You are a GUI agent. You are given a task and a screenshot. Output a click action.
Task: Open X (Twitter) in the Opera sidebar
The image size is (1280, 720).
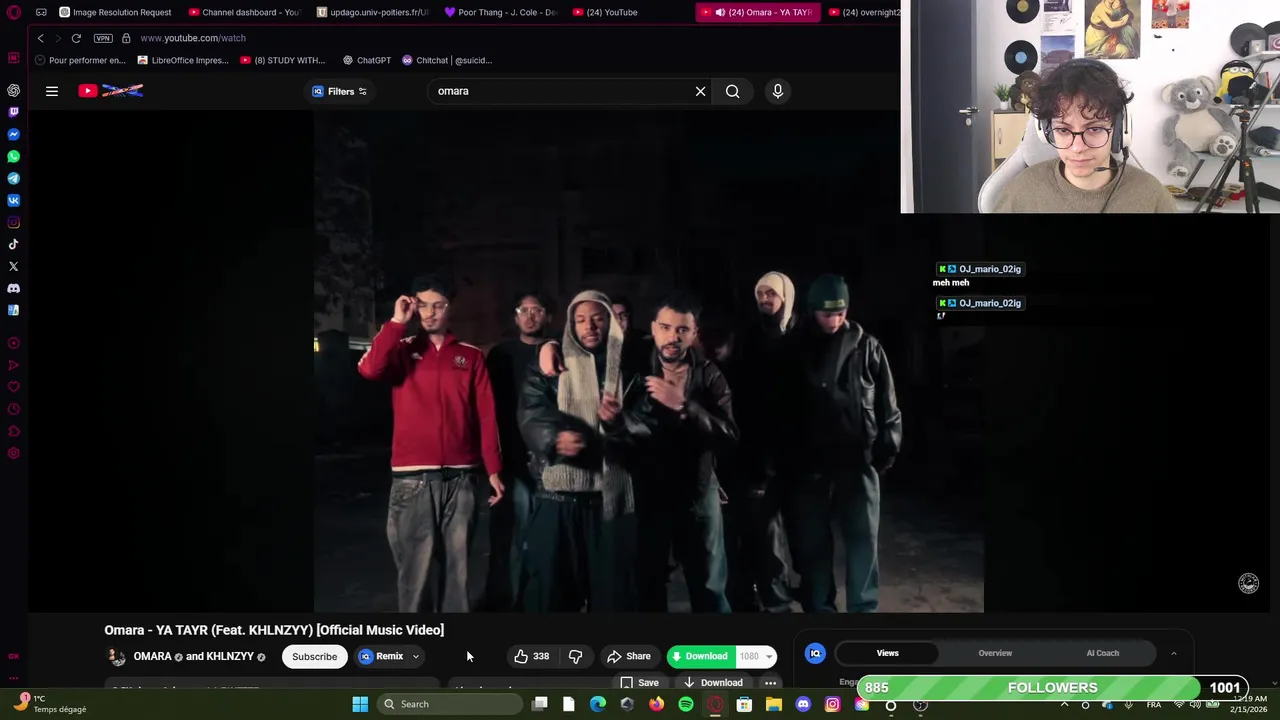point(13,266)
